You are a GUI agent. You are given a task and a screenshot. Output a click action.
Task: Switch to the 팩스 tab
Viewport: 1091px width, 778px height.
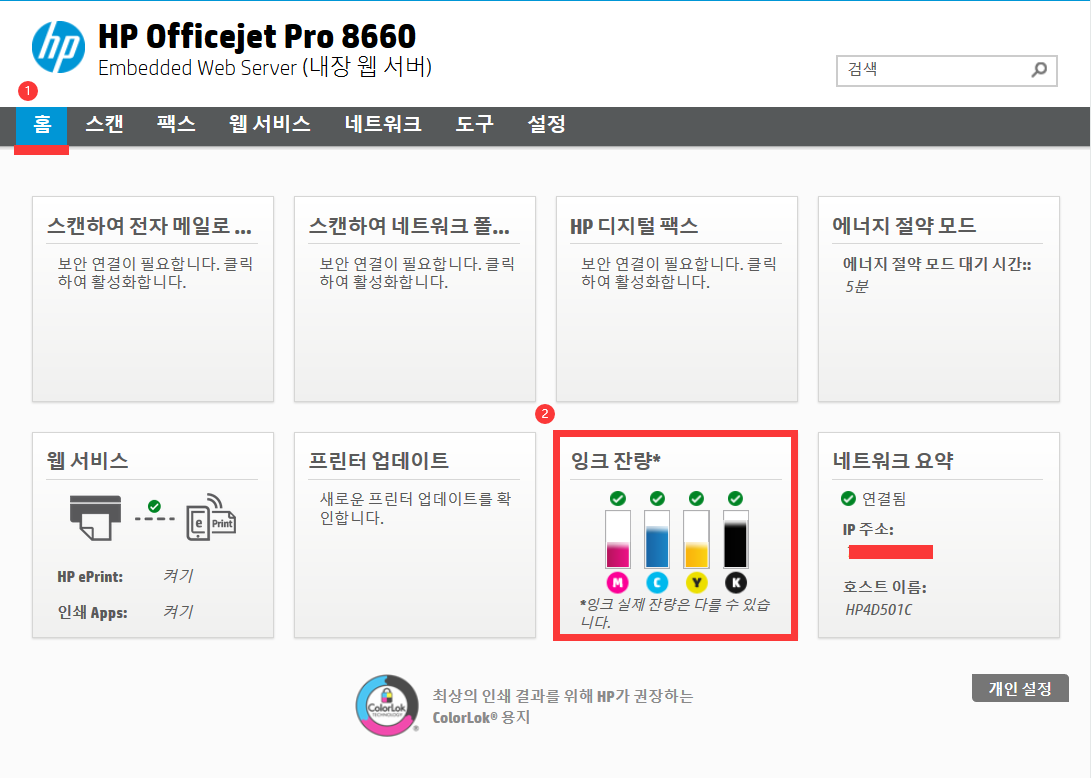click(x=176, y=125)
